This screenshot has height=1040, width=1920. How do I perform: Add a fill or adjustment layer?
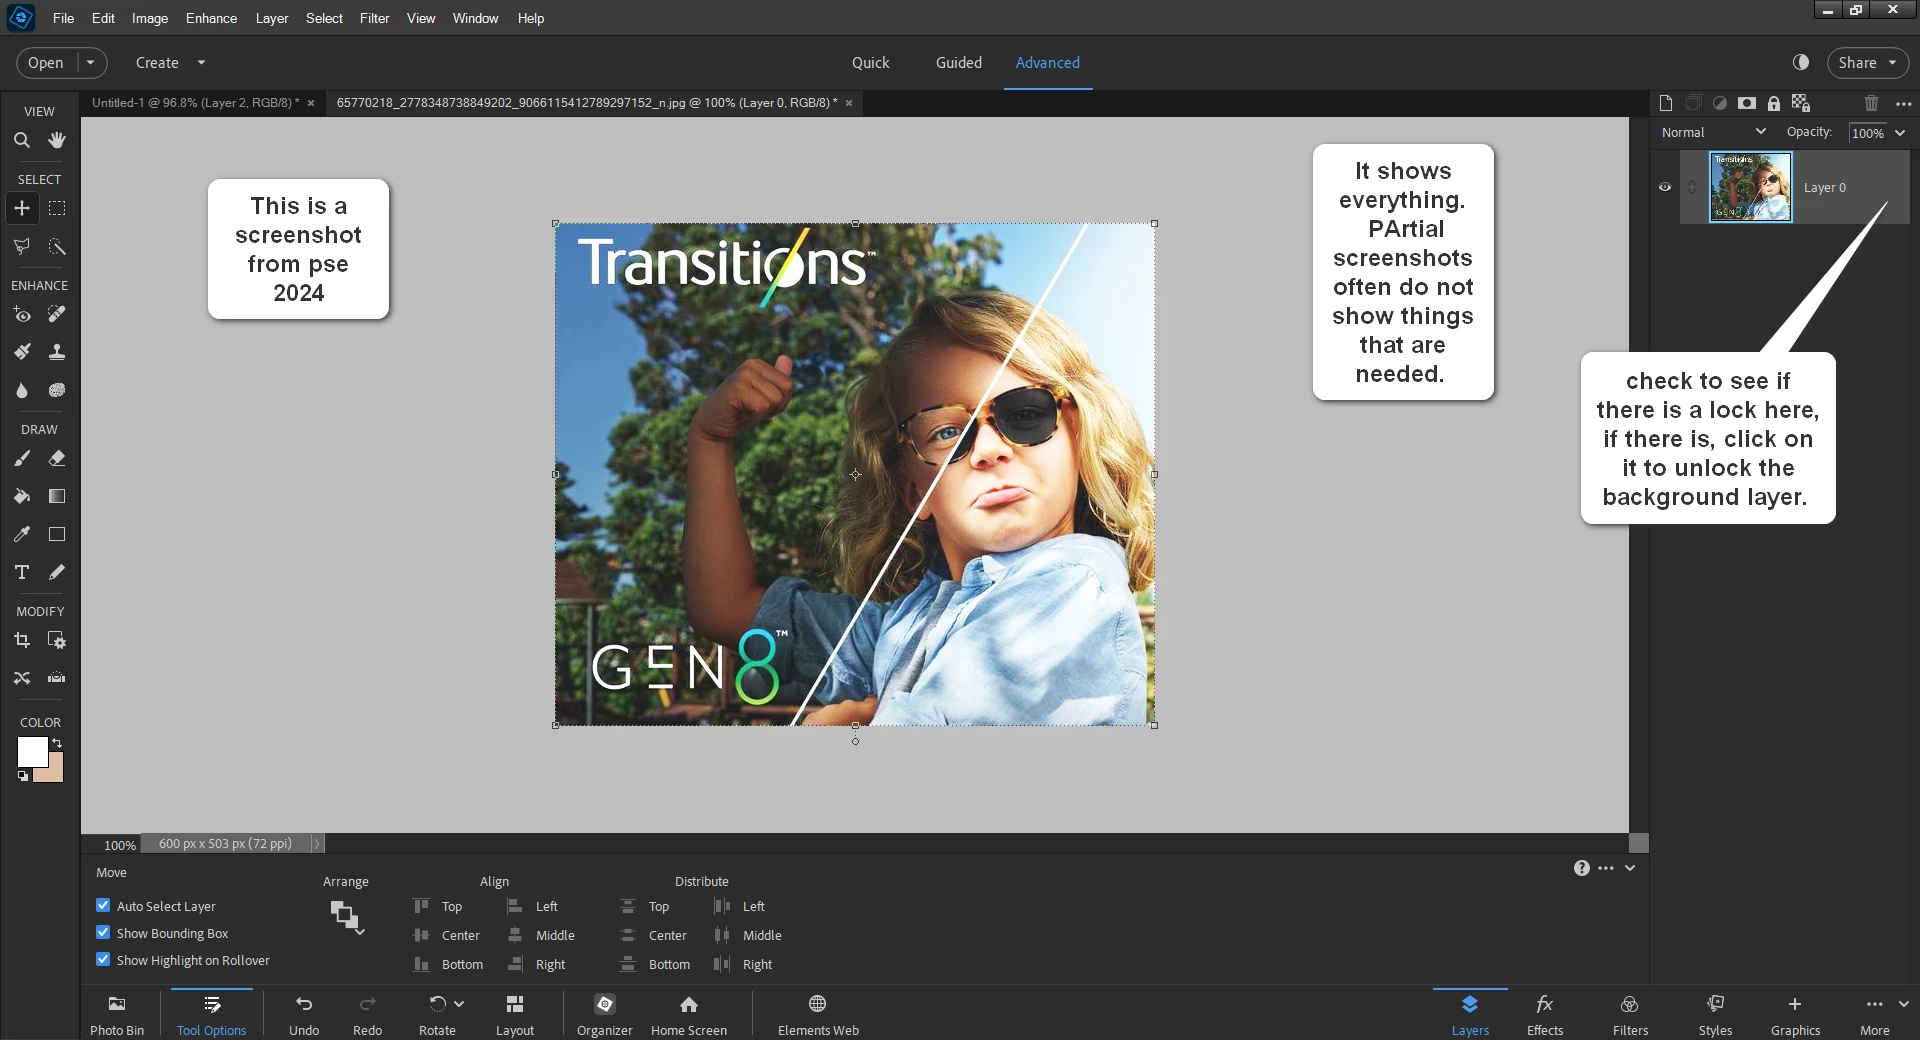[1720, 103]
